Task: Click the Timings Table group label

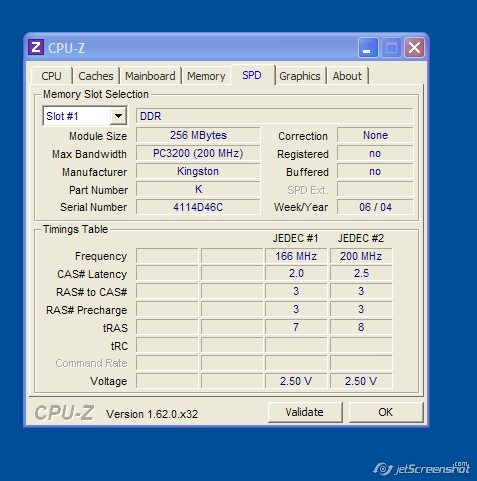Action: click(75, 229)
